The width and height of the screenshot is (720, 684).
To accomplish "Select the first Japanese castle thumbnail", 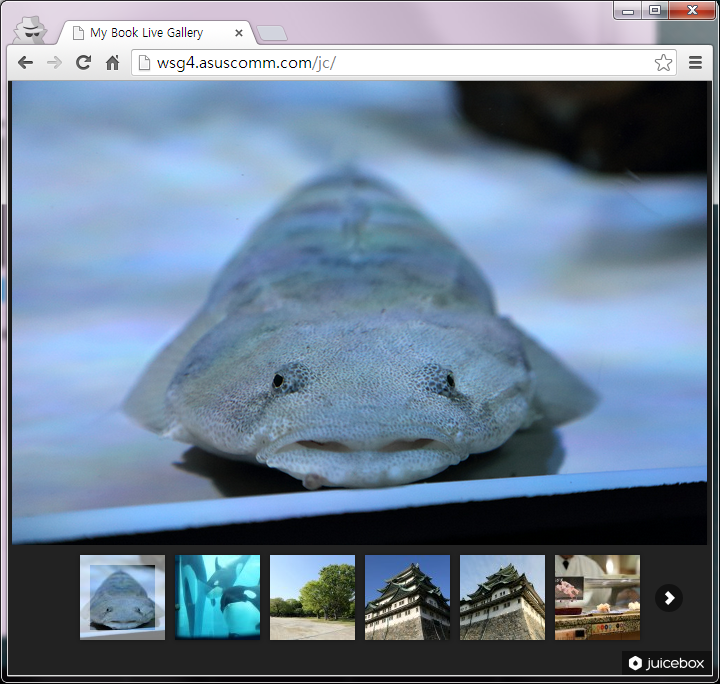I will pos(407,597).
